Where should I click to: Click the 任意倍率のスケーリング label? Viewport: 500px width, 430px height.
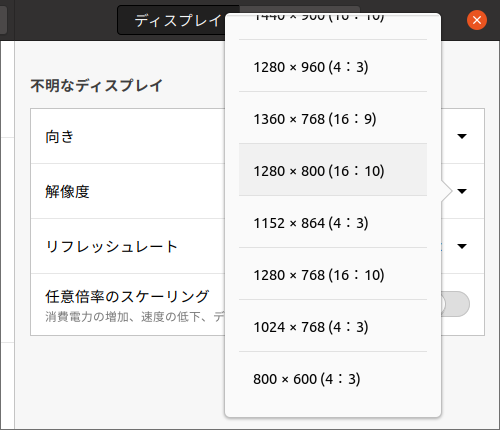tap(127, 296)
